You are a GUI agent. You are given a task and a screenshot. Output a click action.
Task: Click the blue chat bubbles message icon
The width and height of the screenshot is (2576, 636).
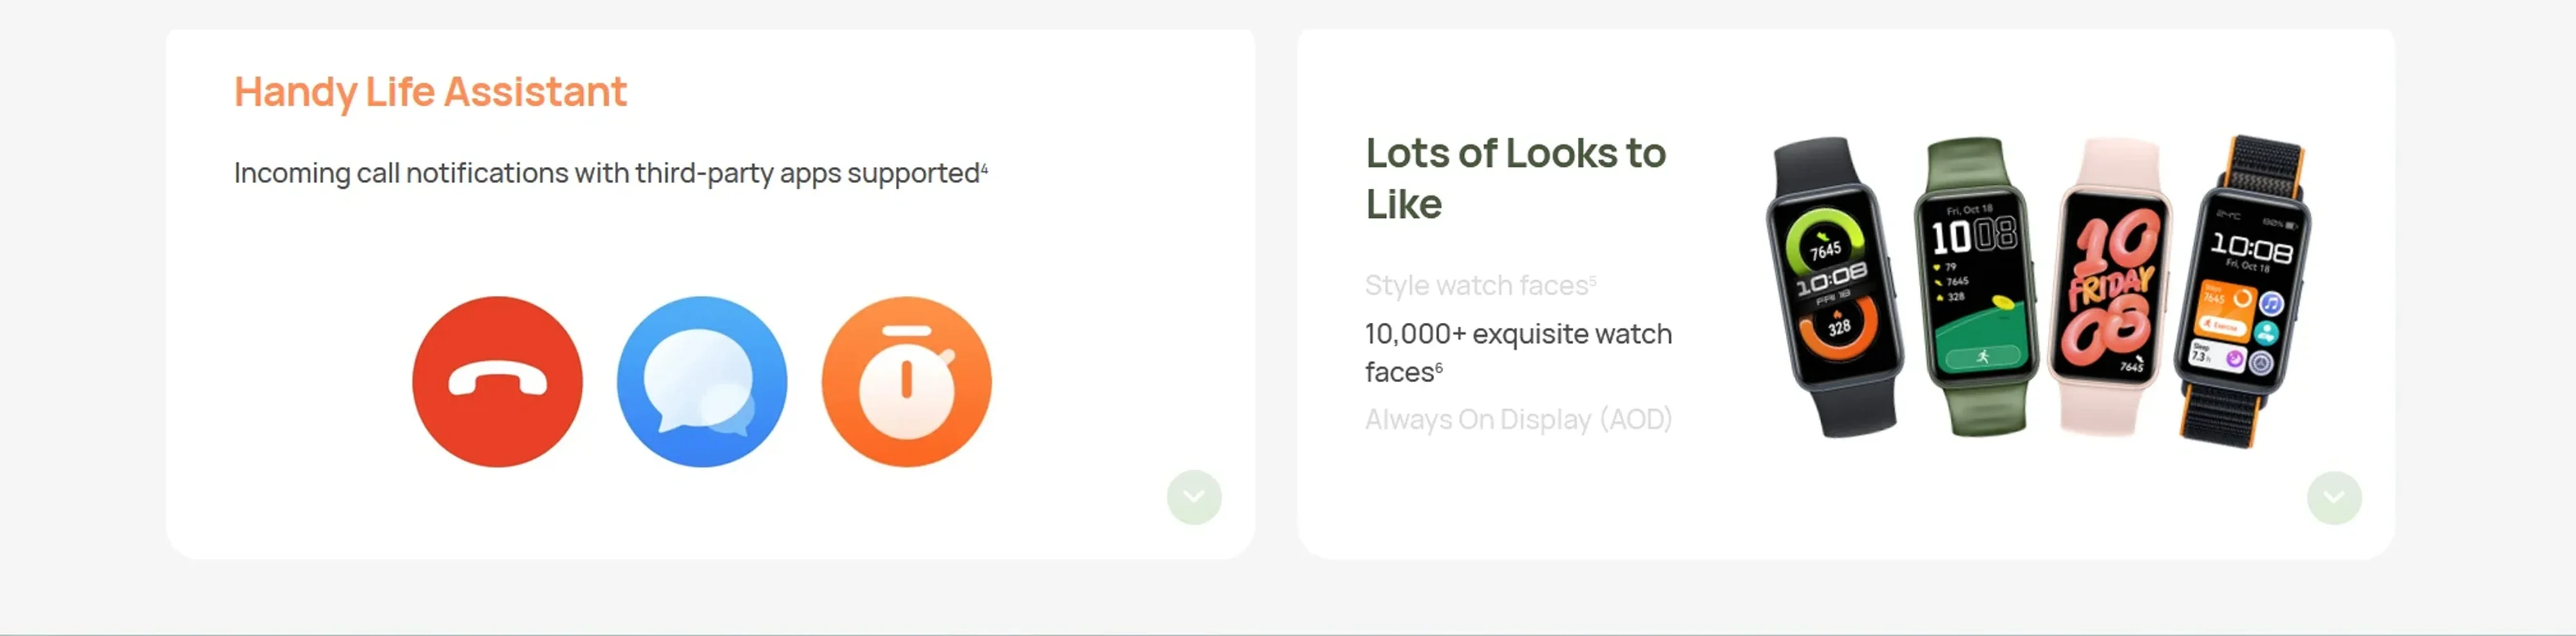tap(702, 381)
